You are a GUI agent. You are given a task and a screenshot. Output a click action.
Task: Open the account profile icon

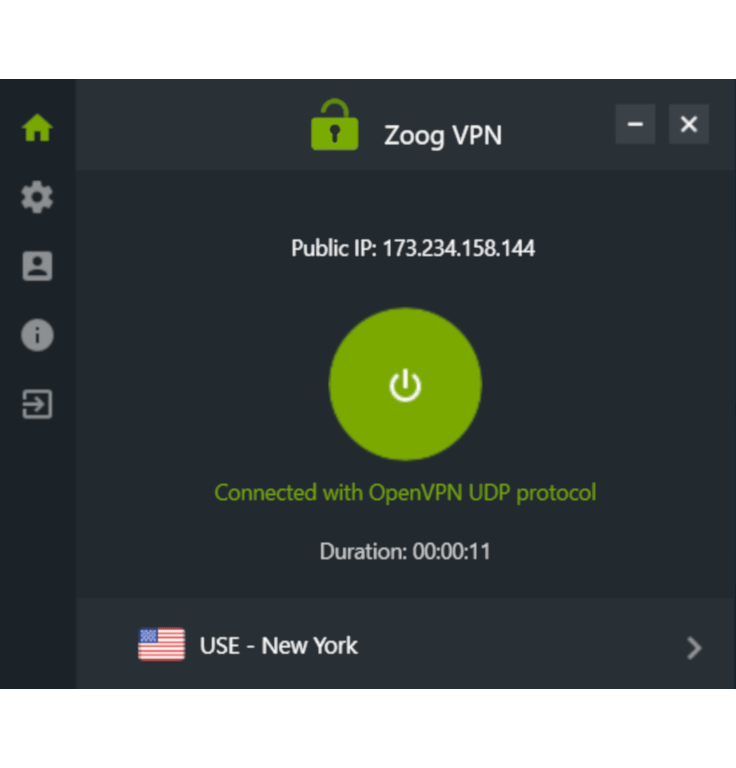tap(37, 266)
